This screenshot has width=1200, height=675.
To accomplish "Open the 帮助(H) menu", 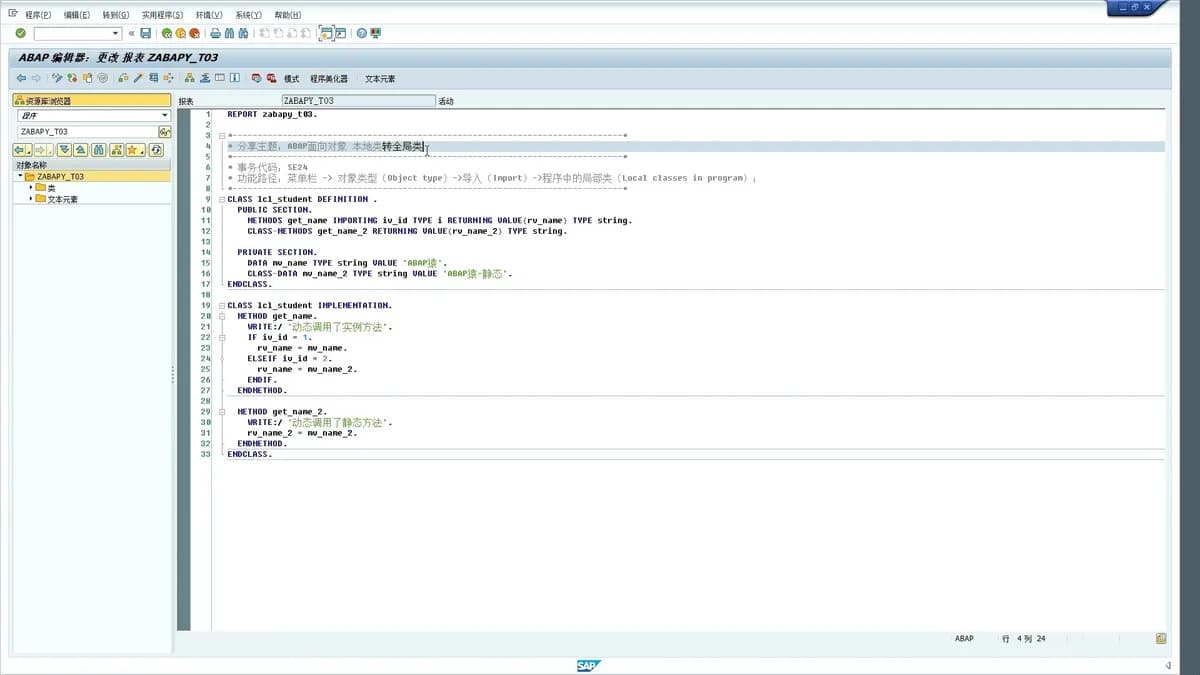I will point(287,15).
